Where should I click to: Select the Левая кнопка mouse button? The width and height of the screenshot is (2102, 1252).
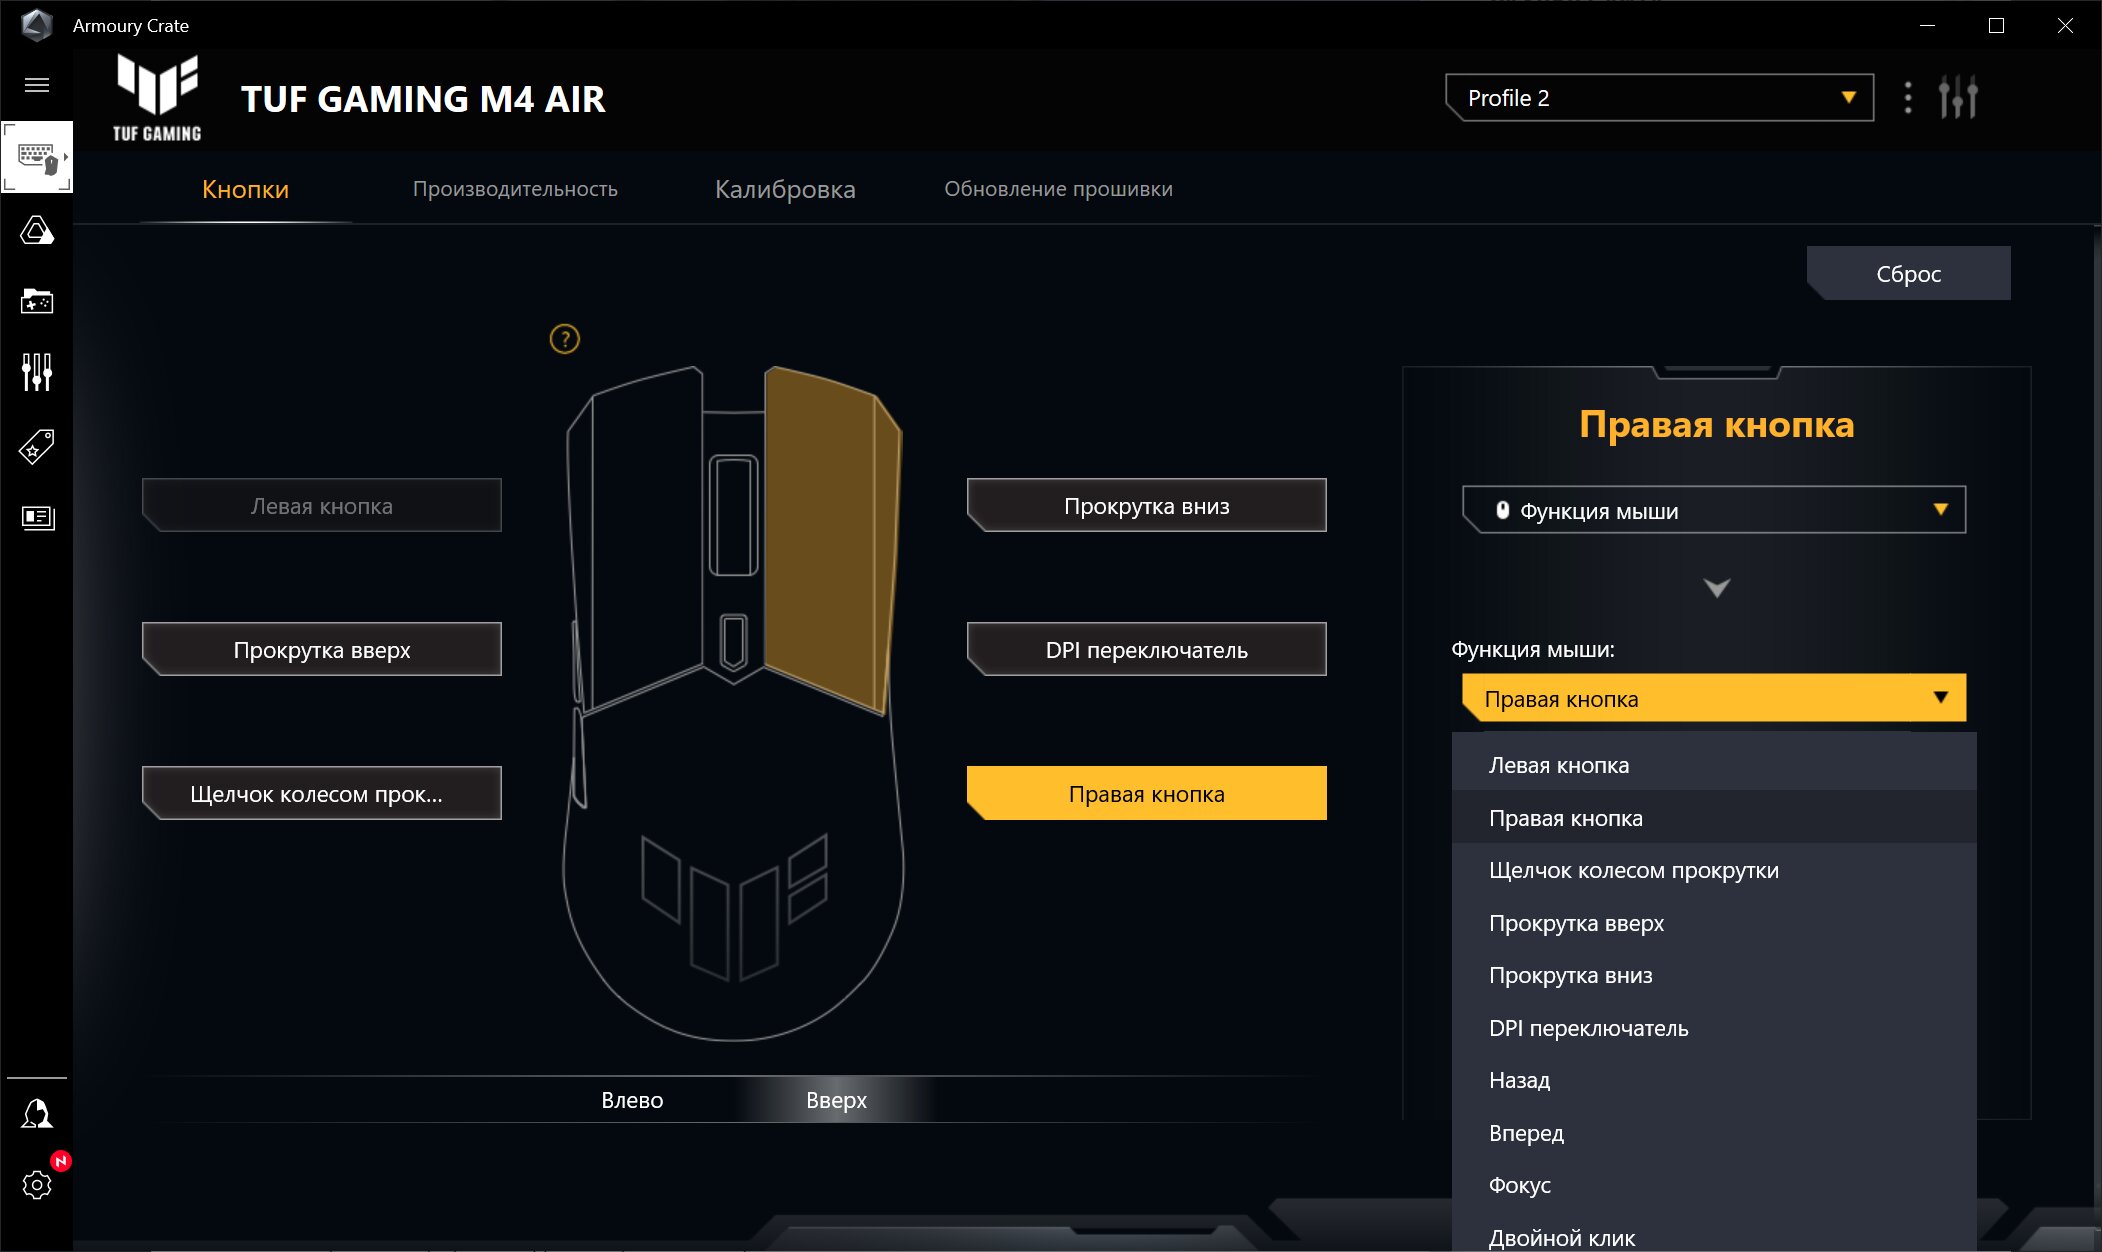[x=322, y=505]
